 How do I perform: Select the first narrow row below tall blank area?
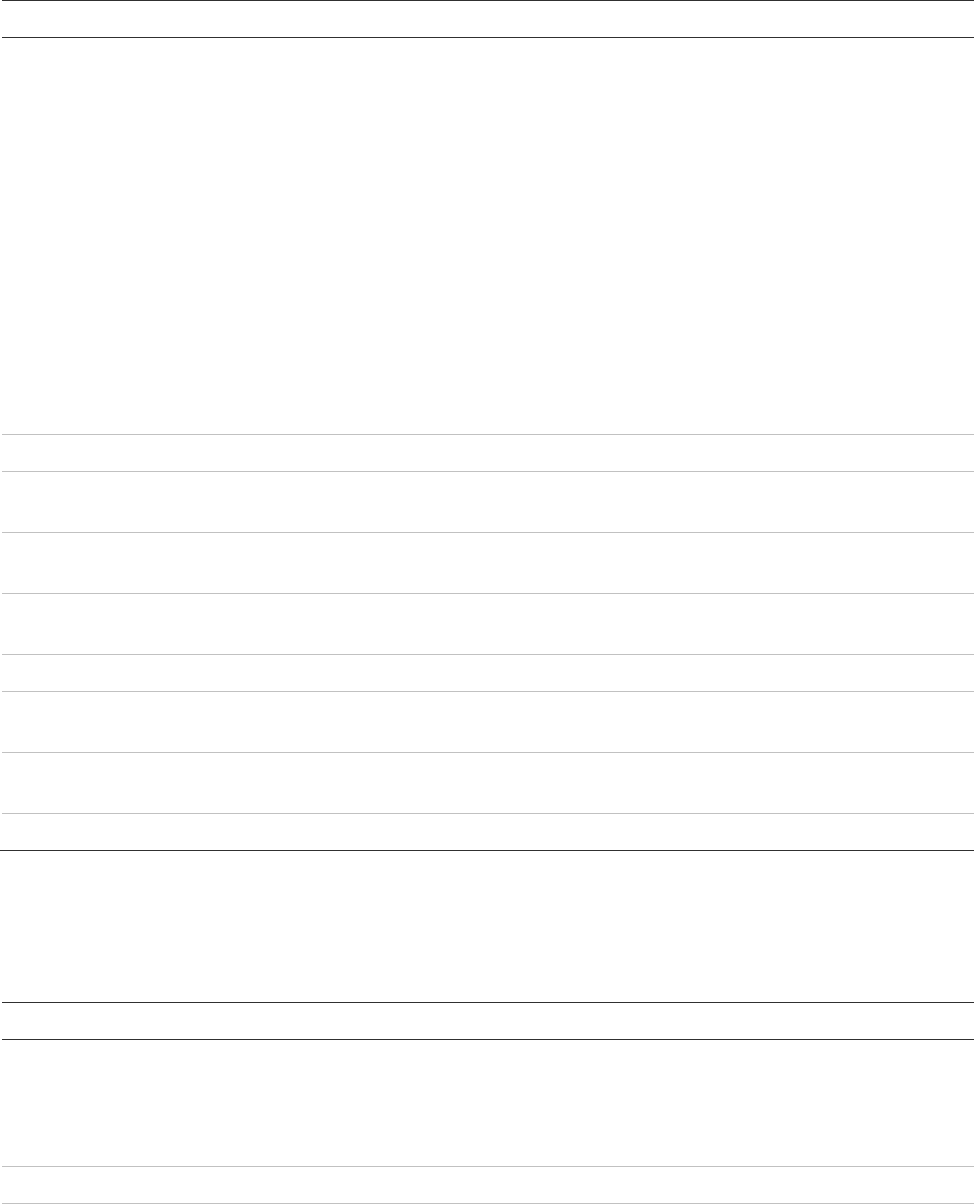pos(487,453)
